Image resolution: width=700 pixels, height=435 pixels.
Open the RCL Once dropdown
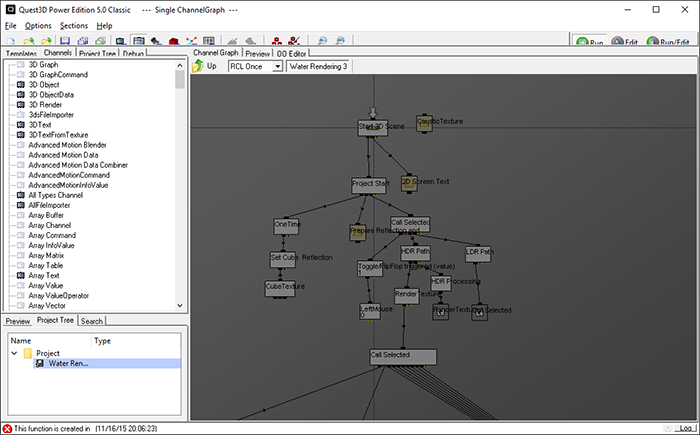pos(277,66)
